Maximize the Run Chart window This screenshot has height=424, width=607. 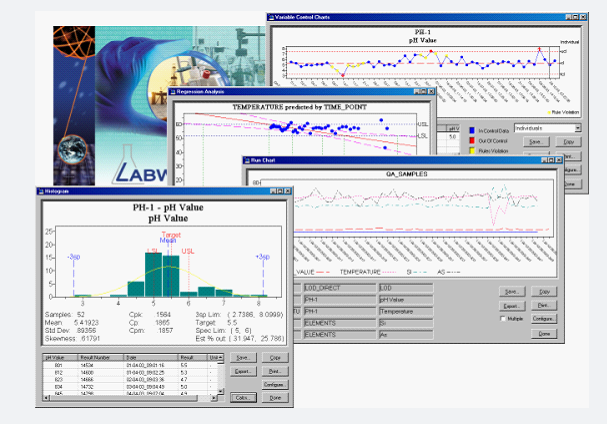click(x=551, y=160)
